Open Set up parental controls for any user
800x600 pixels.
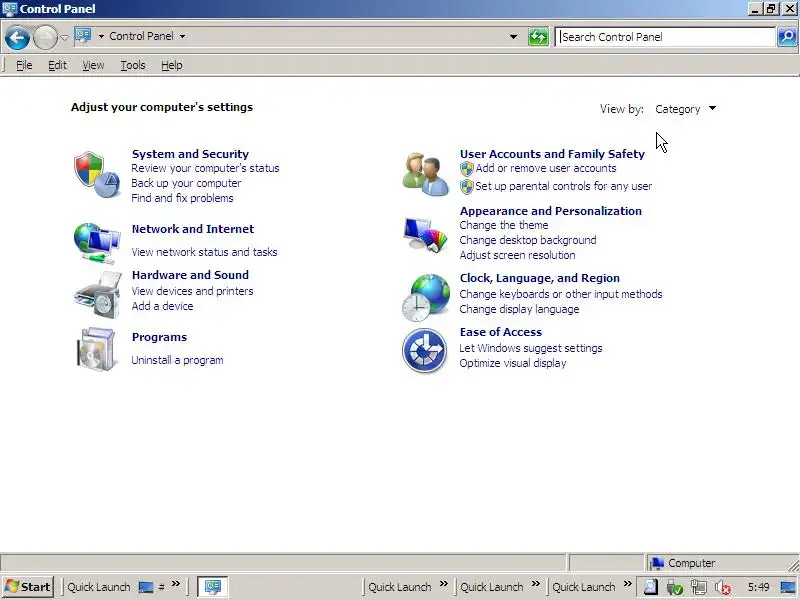click(563, 186)
